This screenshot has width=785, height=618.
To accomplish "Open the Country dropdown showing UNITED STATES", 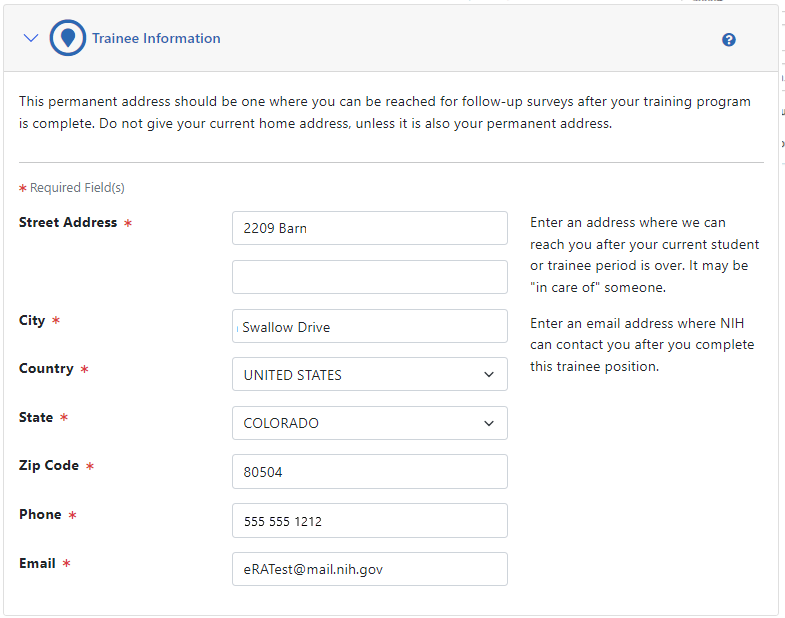I will [x=369, y=375].
